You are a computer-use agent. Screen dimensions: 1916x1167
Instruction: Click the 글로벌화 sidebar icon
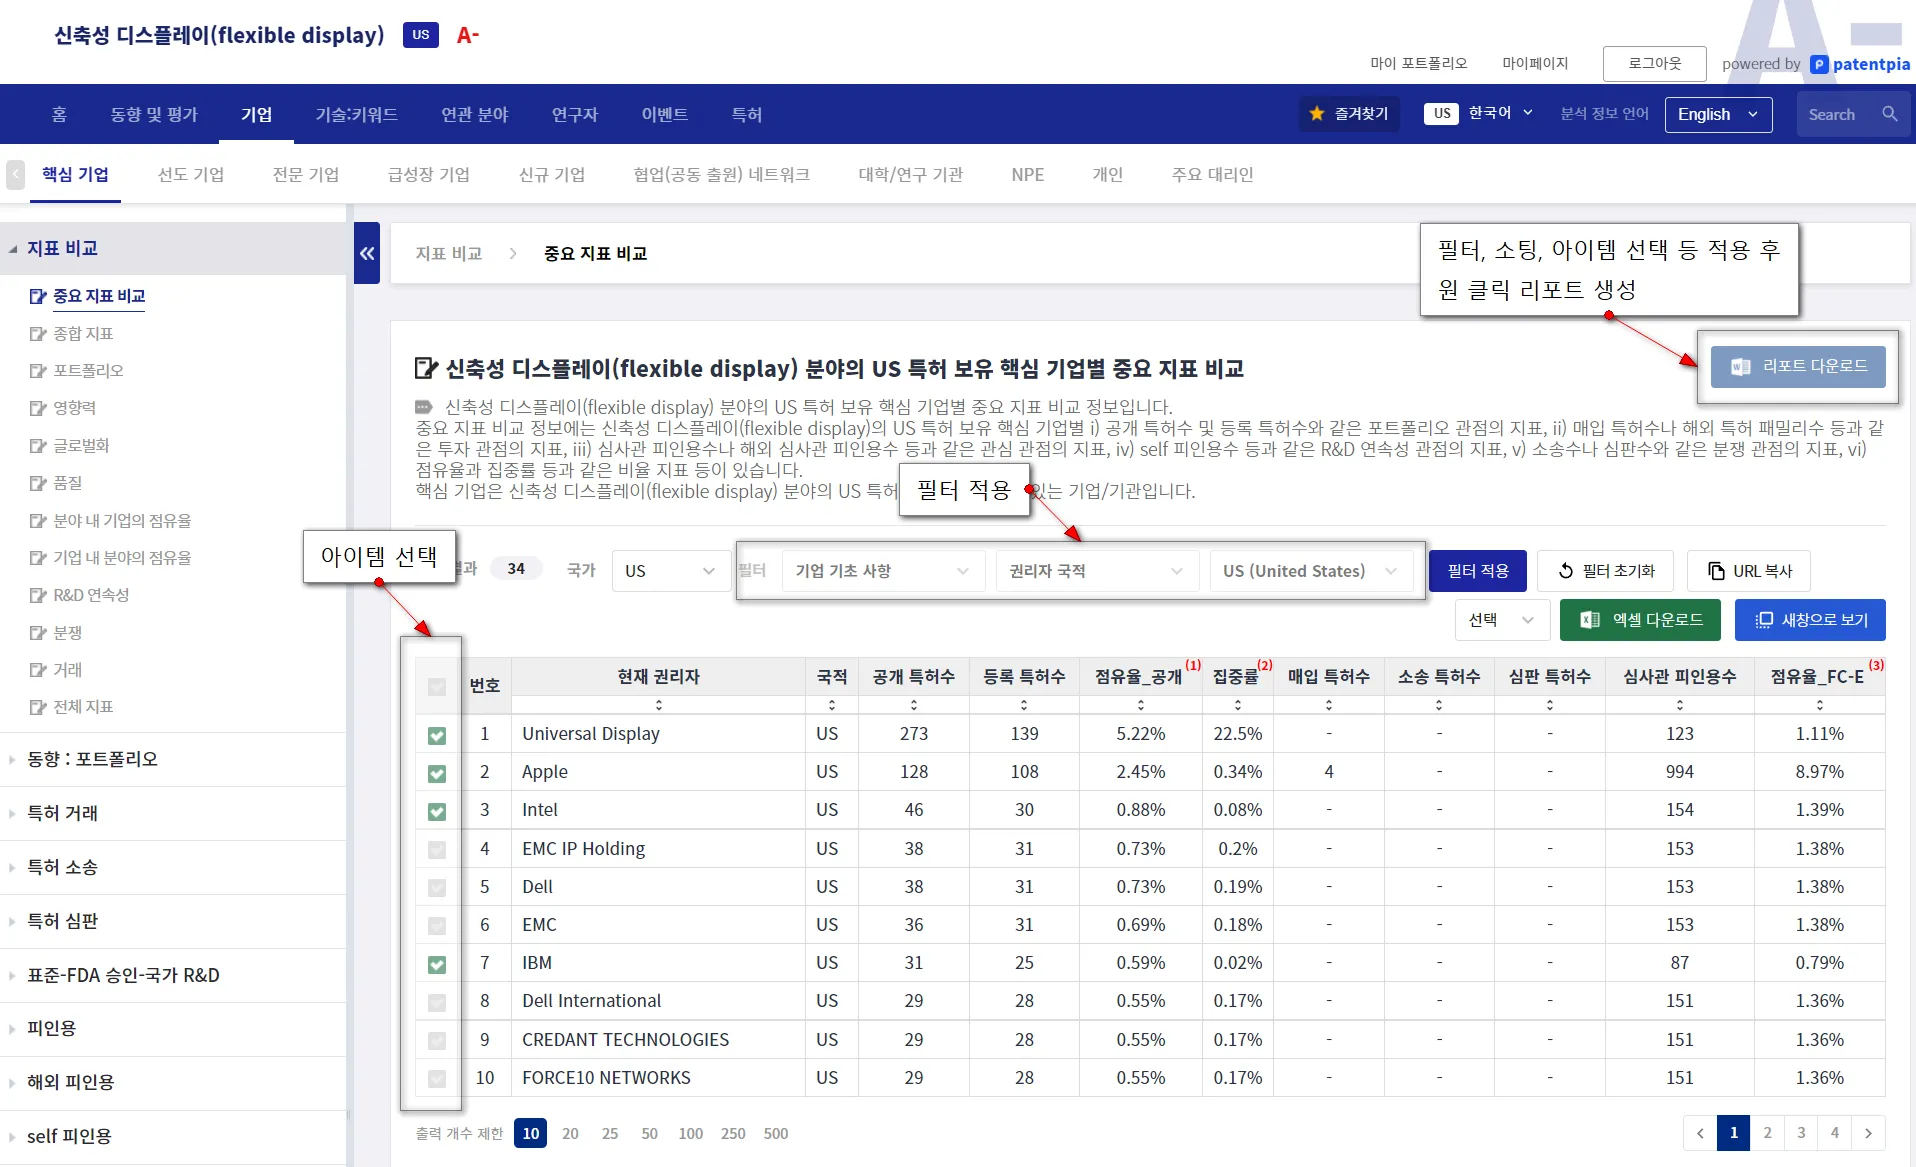38,446
